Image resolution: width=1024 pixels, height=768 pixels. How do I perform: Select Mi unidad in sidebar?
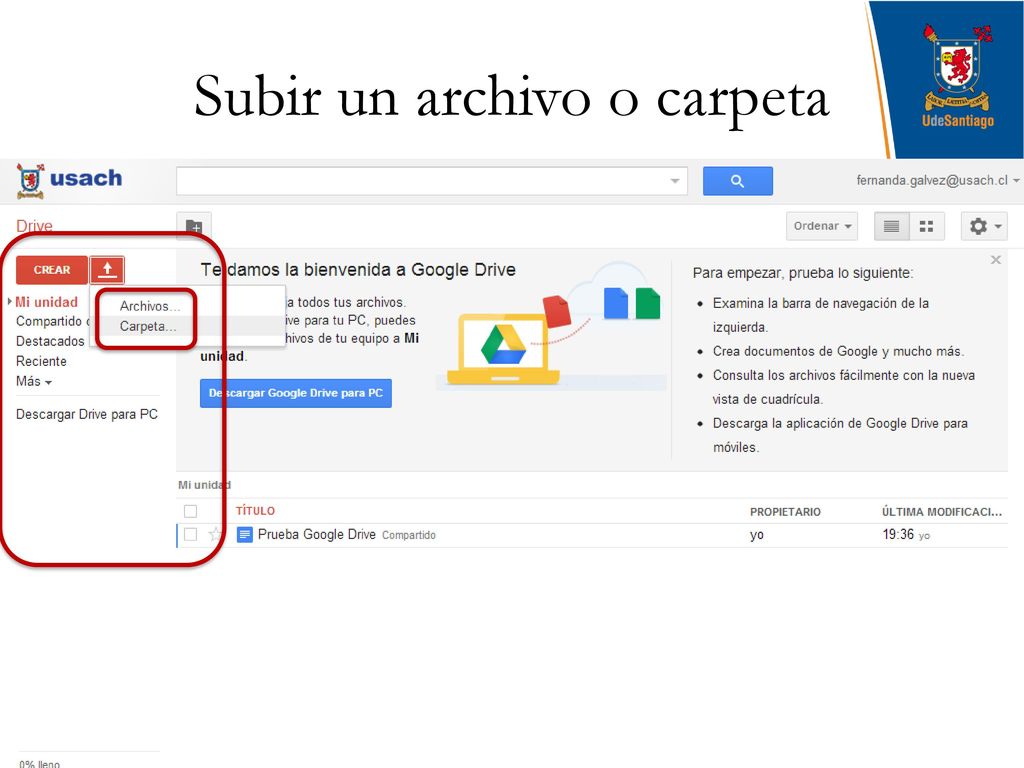46,302
